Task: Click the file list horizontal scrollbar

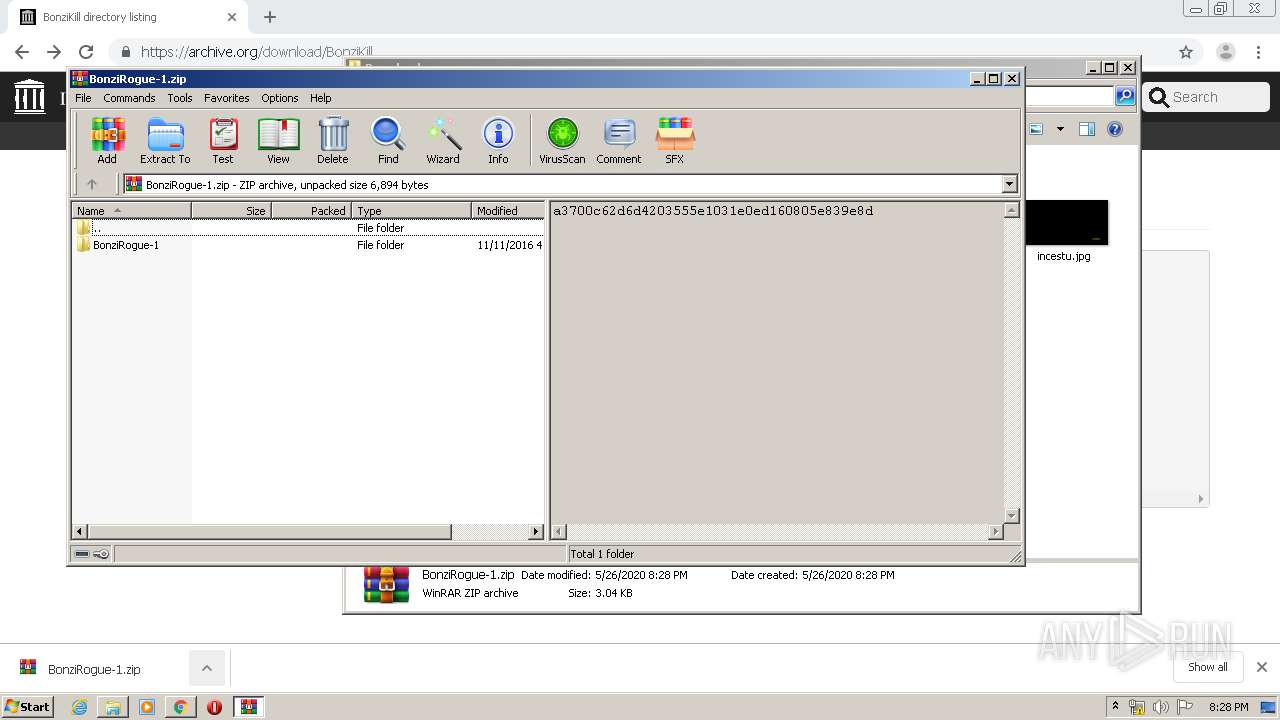Action: (270, 532)
